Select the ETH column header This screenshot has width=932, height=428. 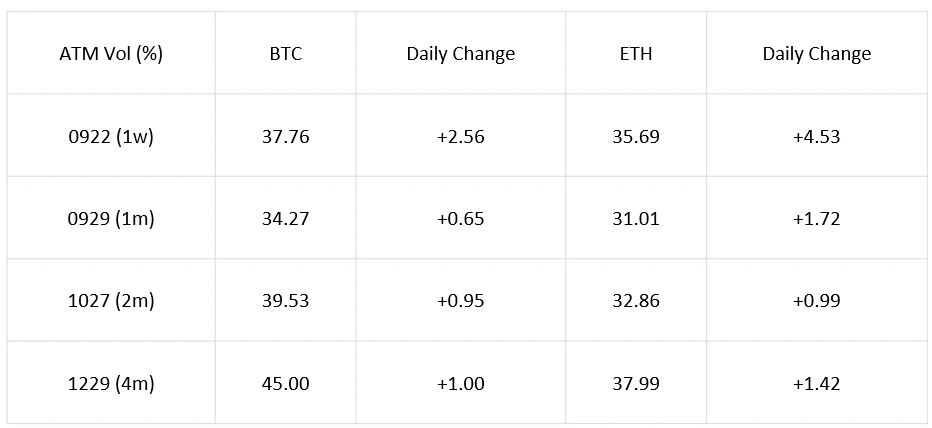[x=635, y=54]
